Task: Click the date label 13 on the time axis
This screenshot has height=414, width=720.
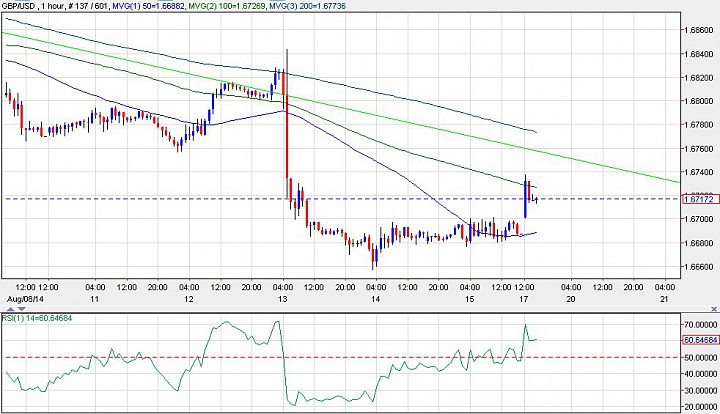Action: click(282, 299)
